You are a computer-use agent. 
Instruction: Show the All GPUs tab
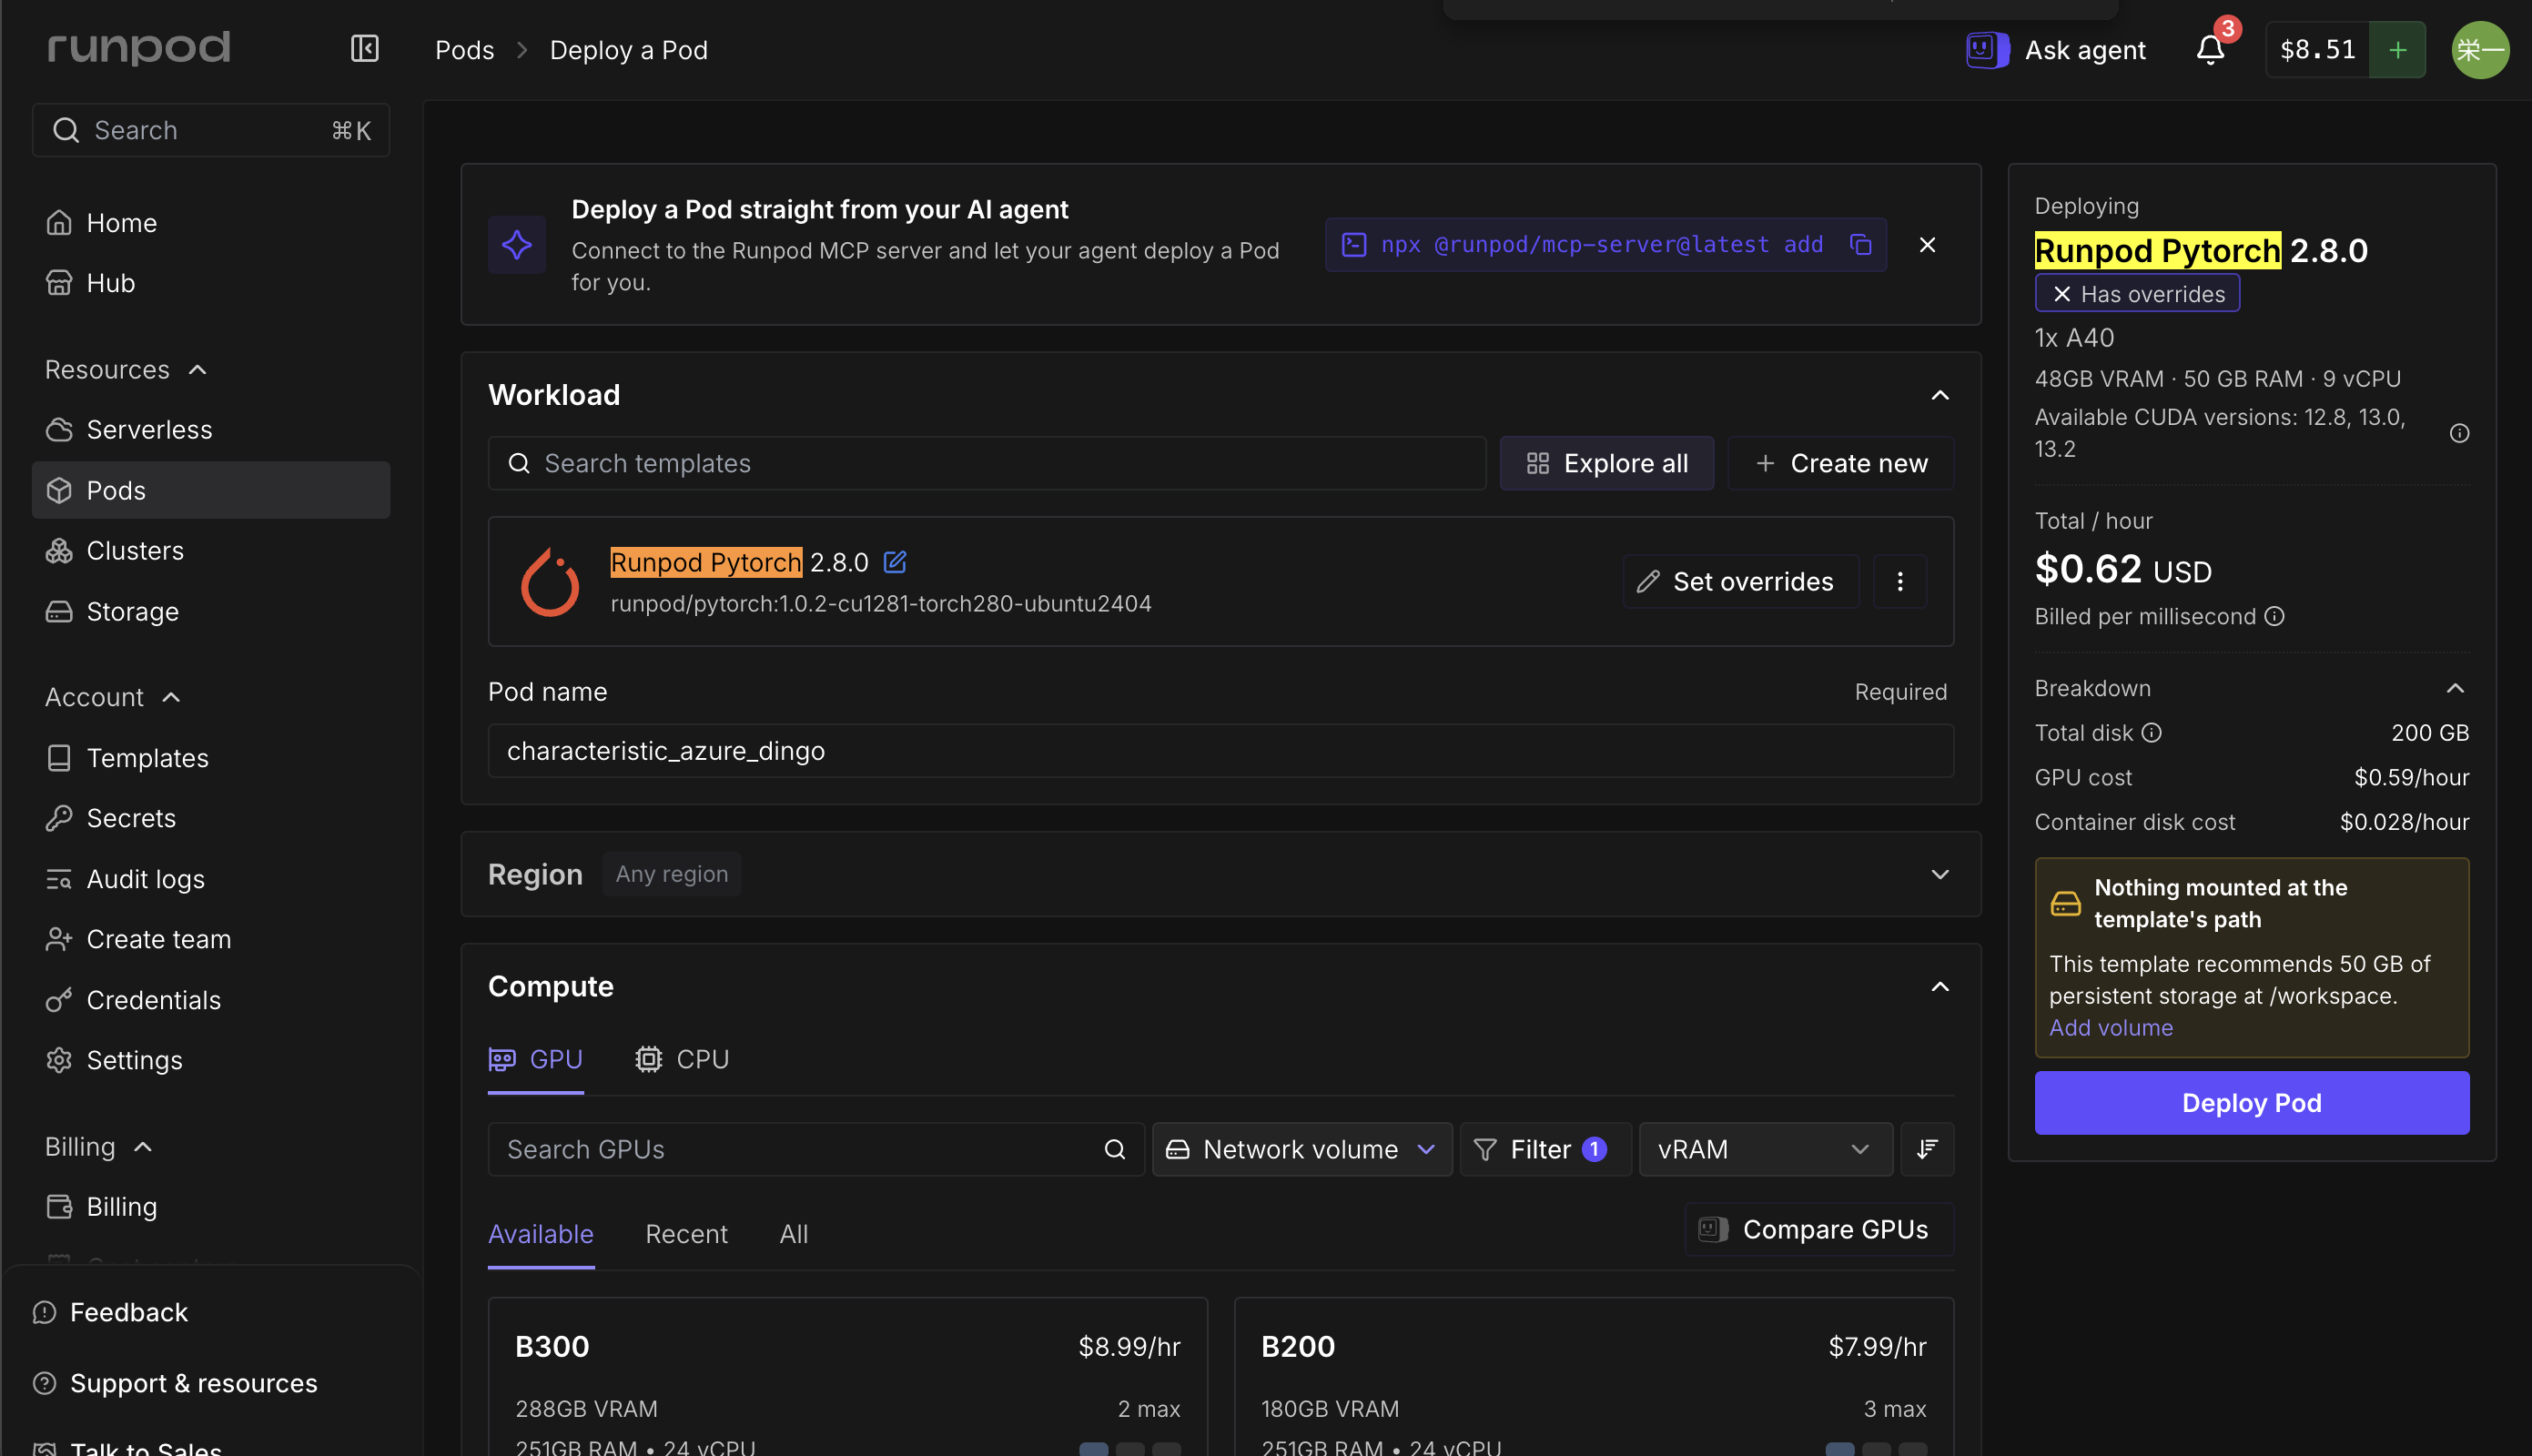click(793, 1234)
